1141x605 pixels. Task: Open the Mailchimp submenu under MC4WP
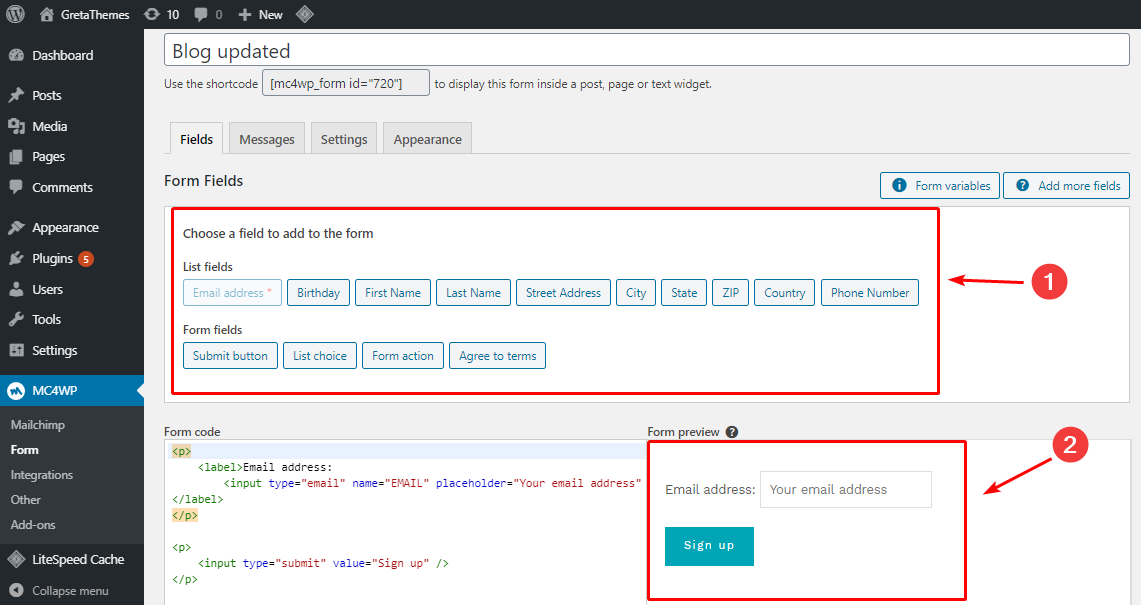(37, 424)
